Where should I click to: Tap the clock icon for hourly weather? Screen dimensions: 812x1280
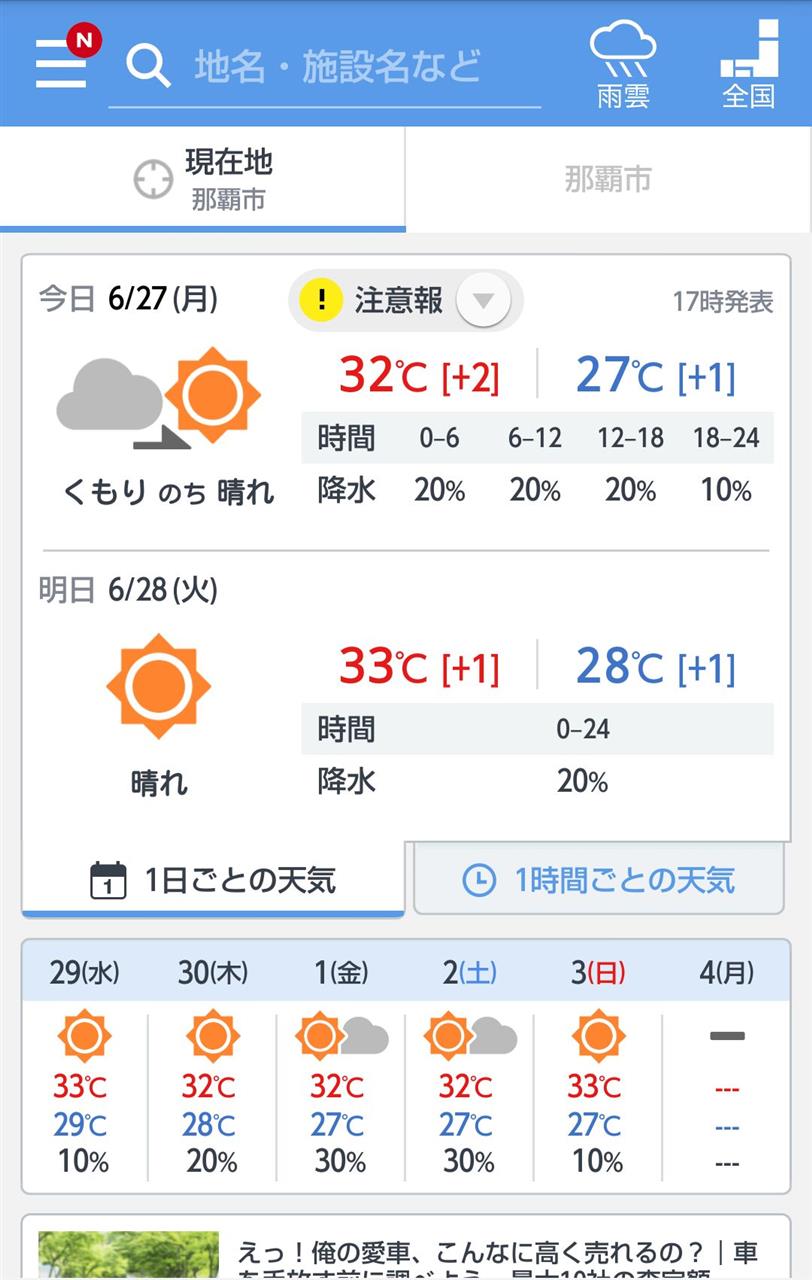(x=479, y=880)
